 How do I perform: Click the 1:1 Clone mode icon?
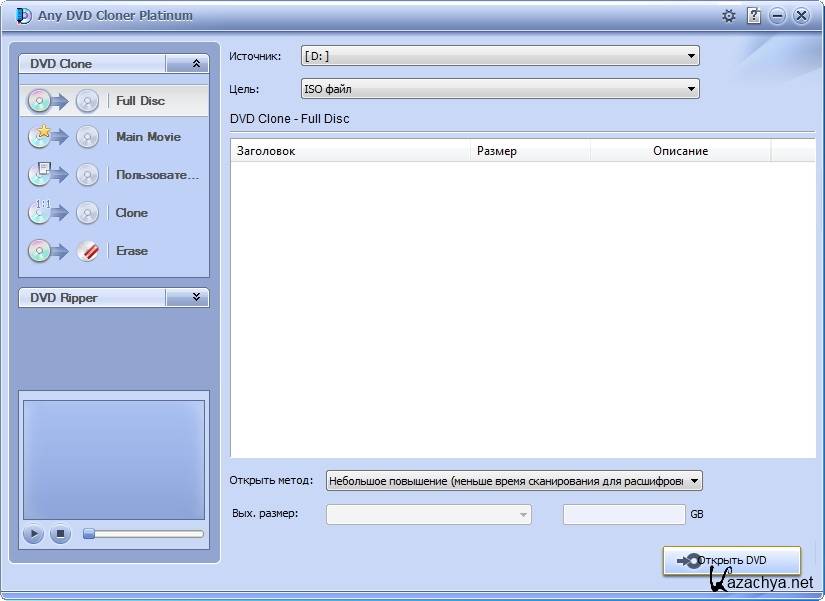point(63,213)
